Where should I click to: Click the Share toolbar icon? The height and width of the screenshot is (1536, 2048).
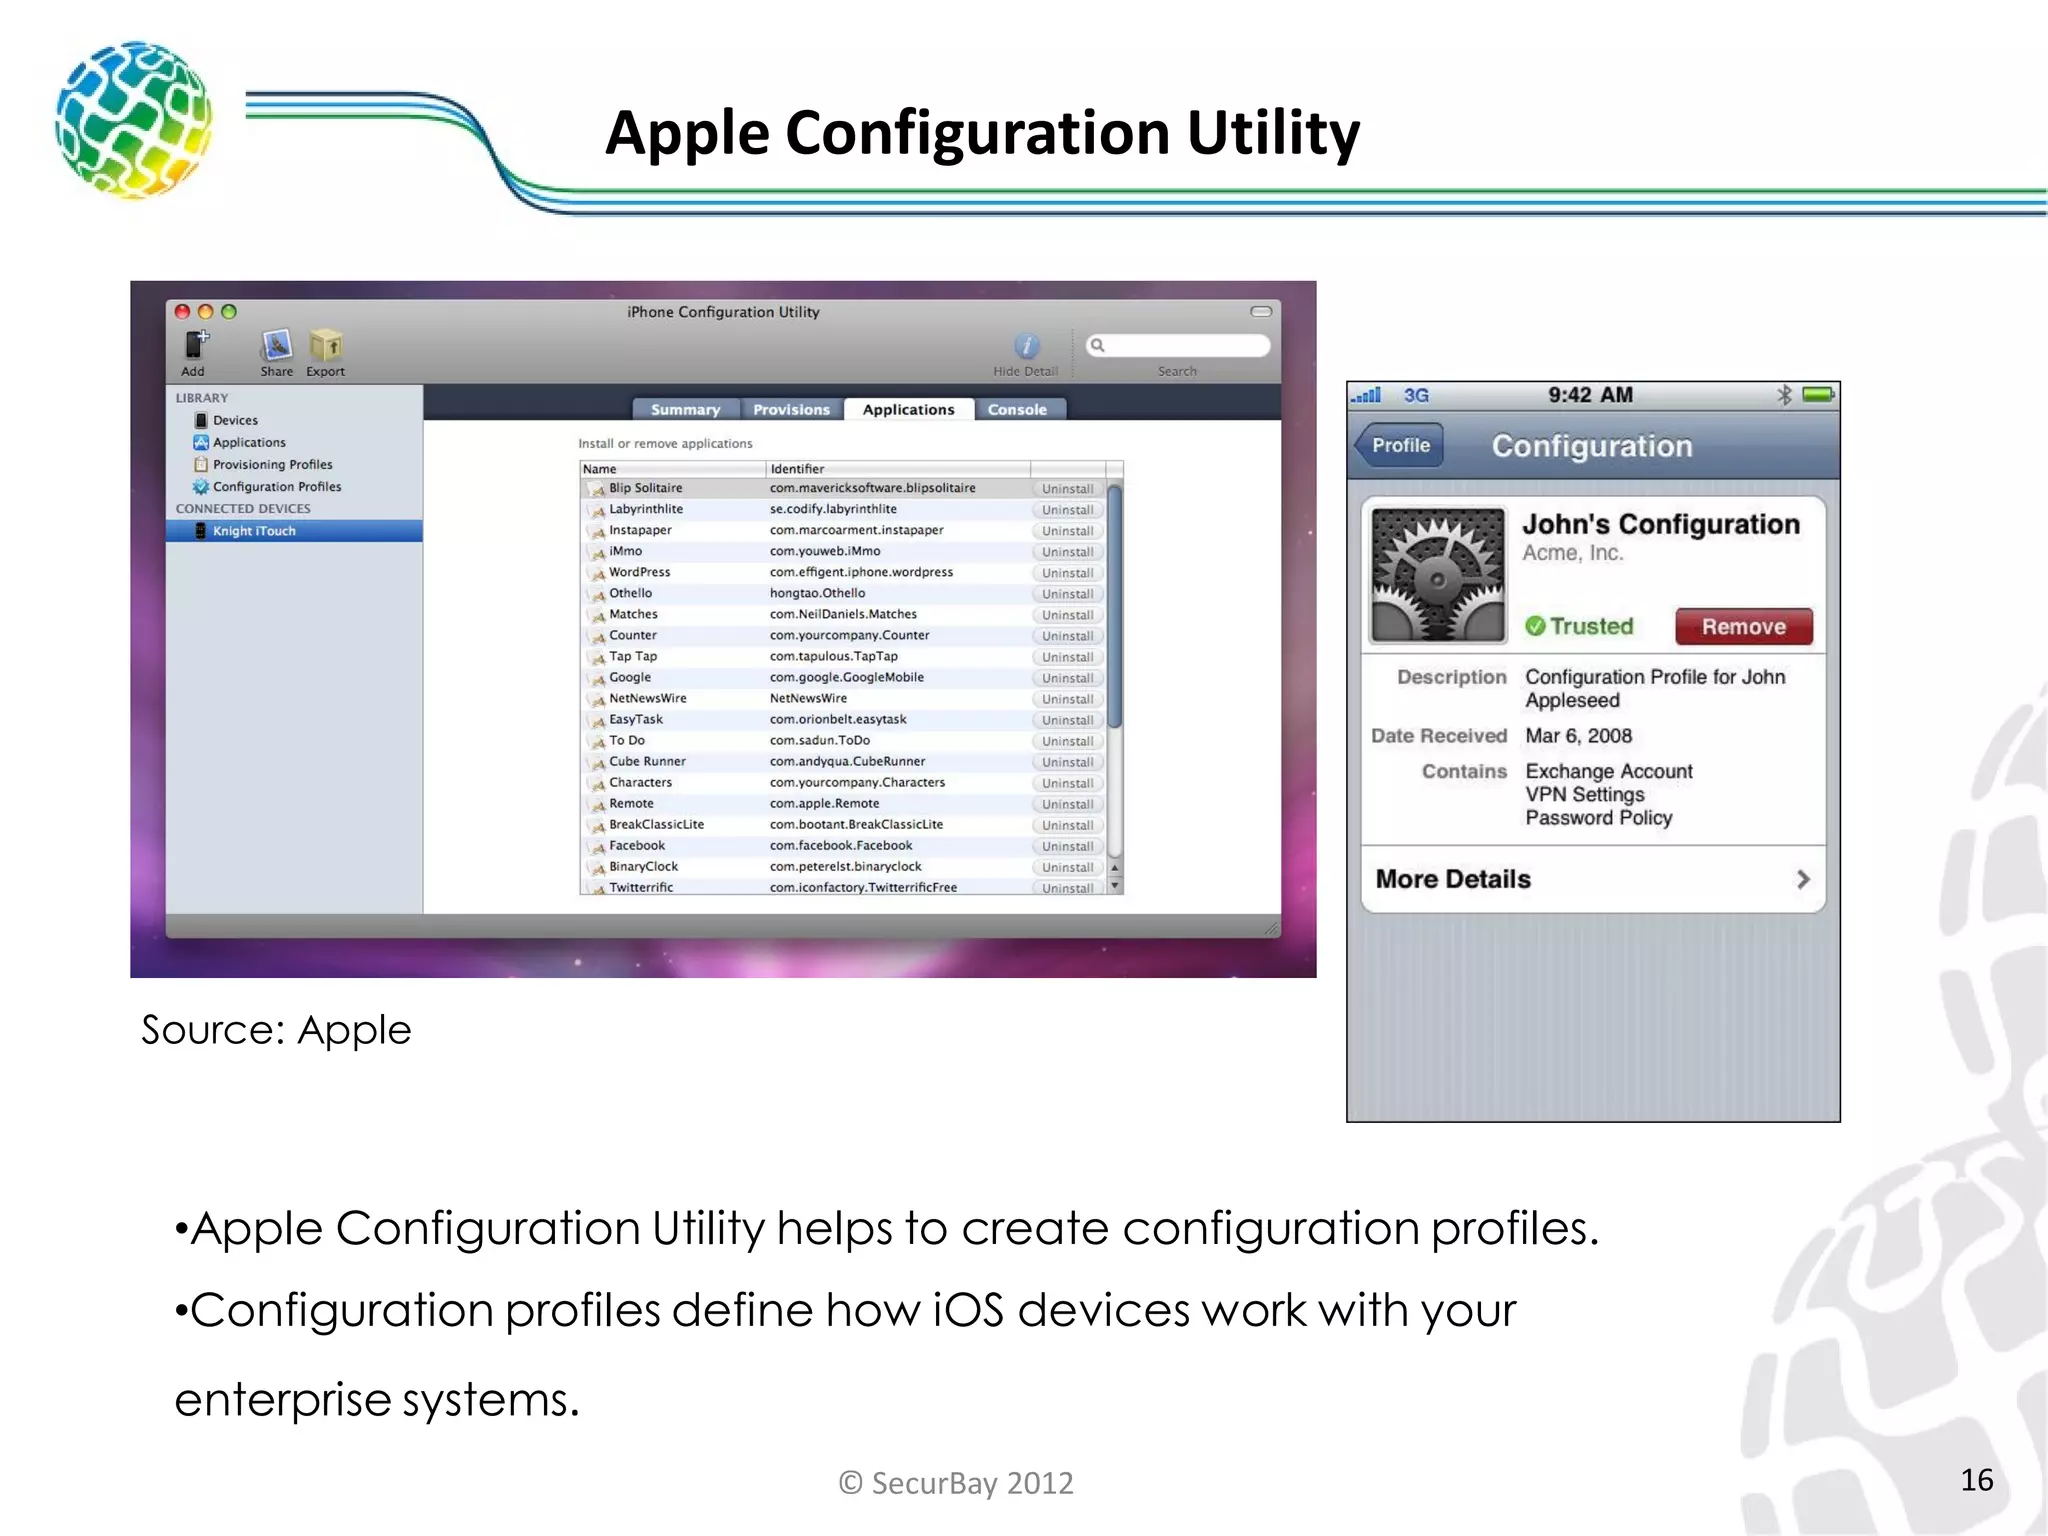(x=277, y=345)
